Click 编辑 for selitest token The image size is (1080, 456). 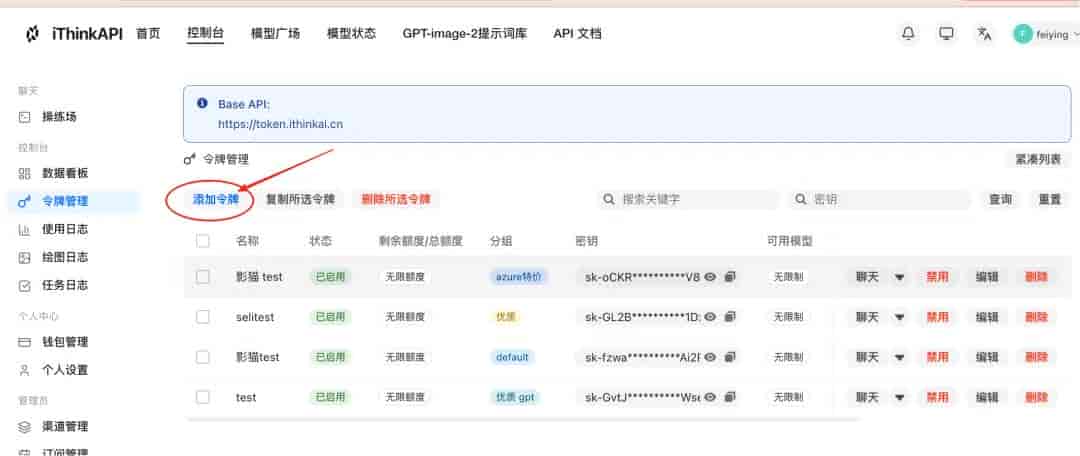tap(987, 317)
